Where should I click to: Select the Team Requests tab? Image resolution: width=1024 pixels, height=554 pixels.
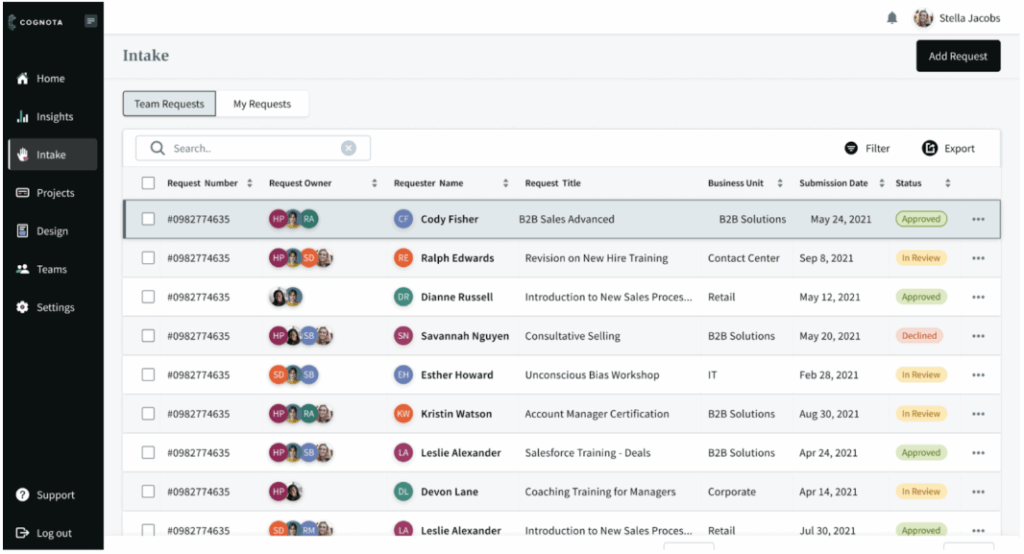tap(169, 104)
